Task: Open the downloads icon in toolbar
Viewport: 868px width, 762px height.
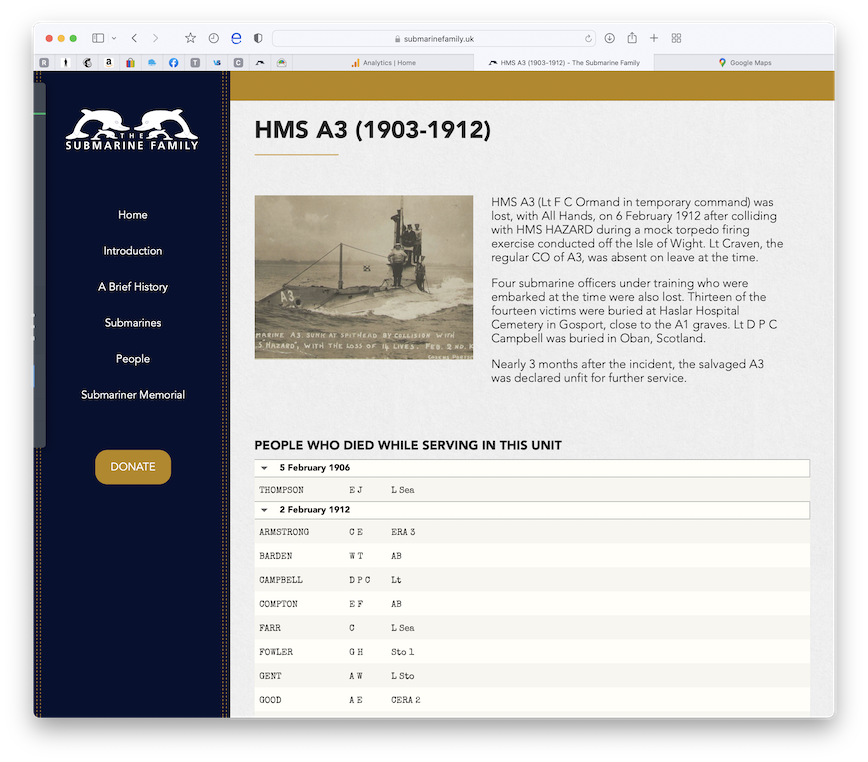Action: (x=610, y=38)
